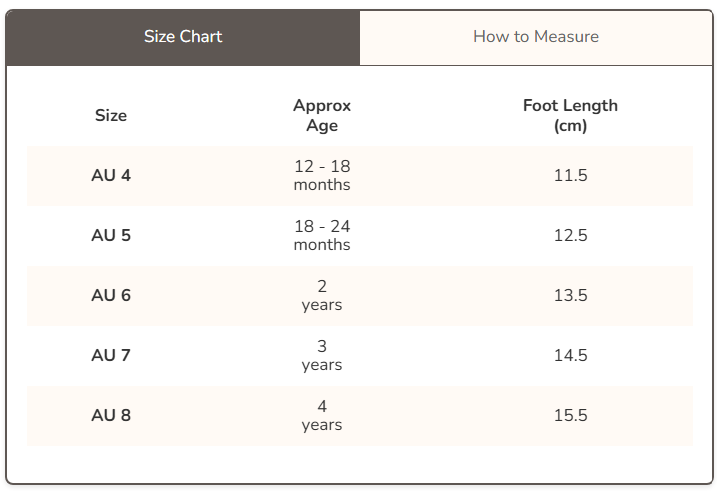Viewport: 717px width, 491px height.
Task: Switch to the How to Measure tab
Action: pos(536,37)
